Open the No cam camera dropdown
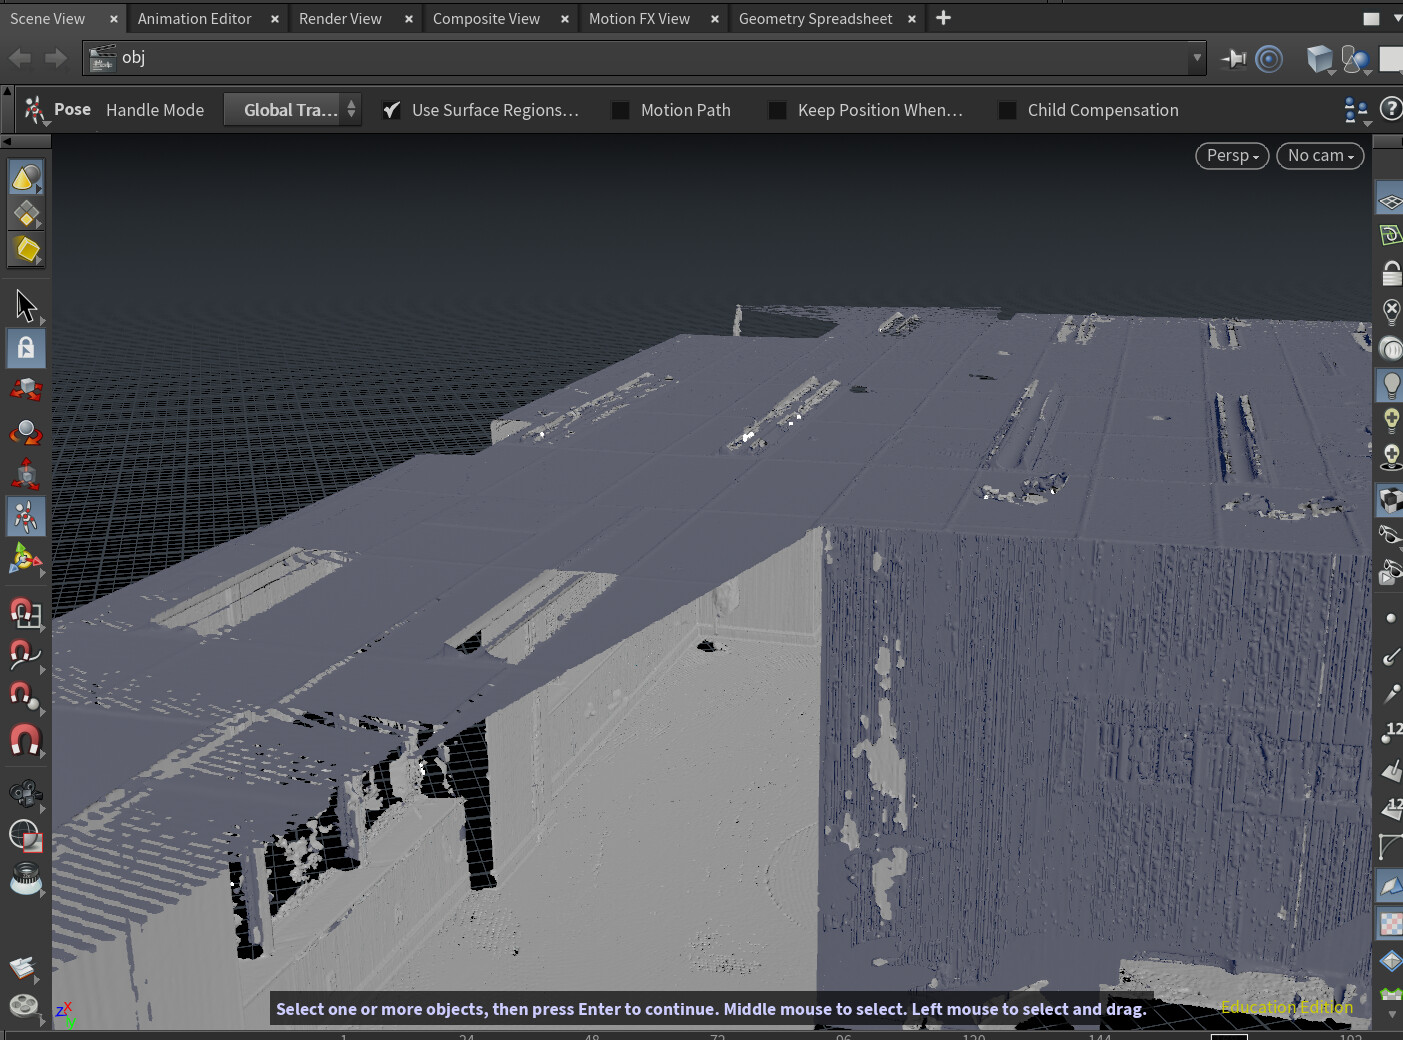This screenshot has height=1040, width=1403. point(1319,156)
